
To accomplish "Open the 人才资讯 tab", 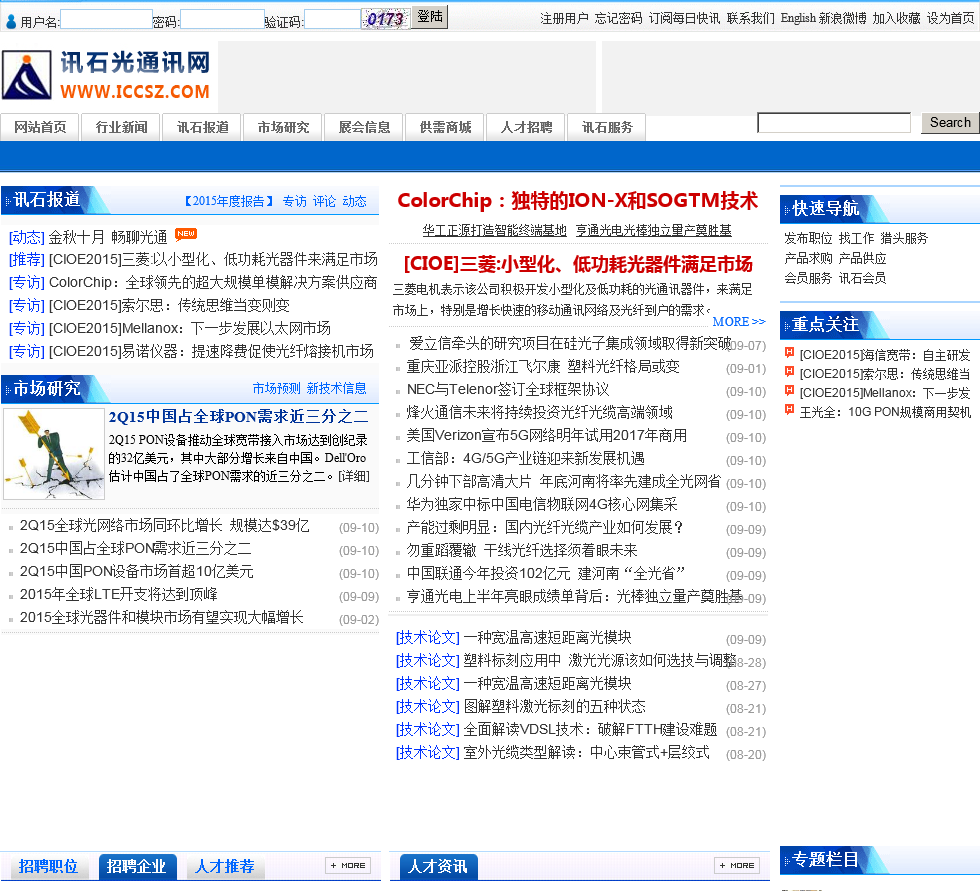I will pos(438,867).
